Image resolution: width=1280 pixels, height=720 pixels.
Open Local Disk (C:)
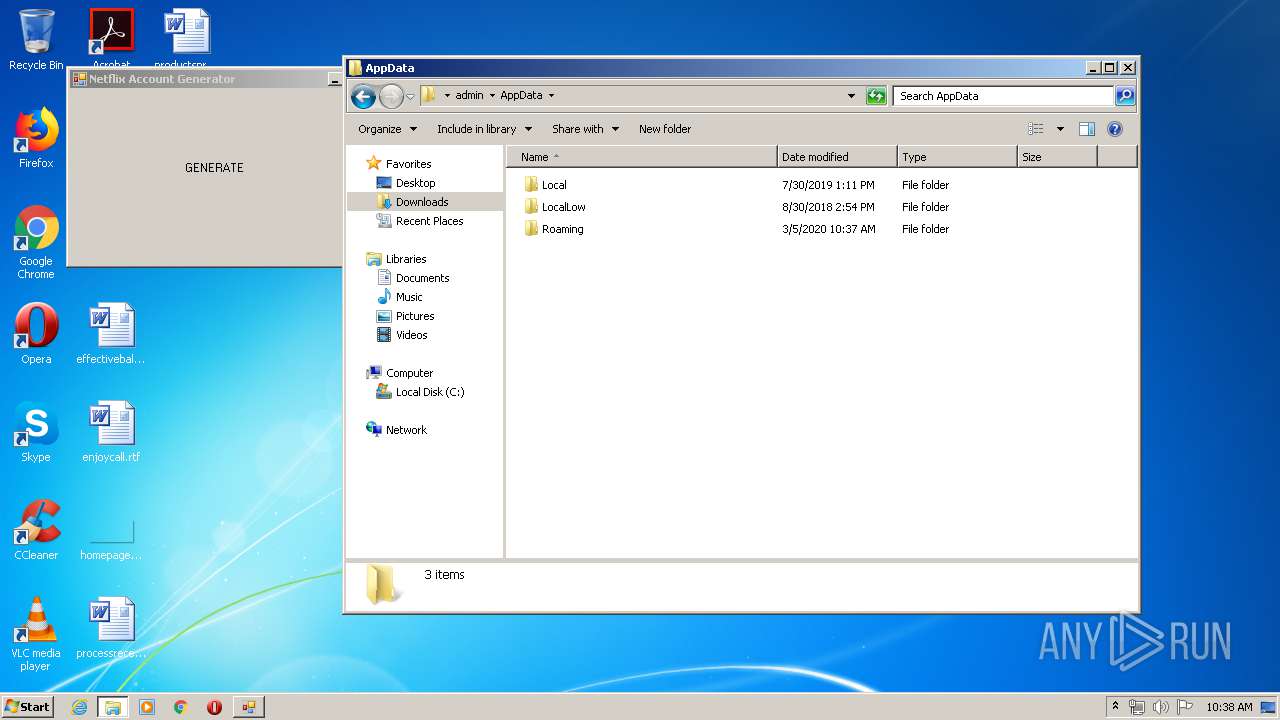(x=420, y=392)
